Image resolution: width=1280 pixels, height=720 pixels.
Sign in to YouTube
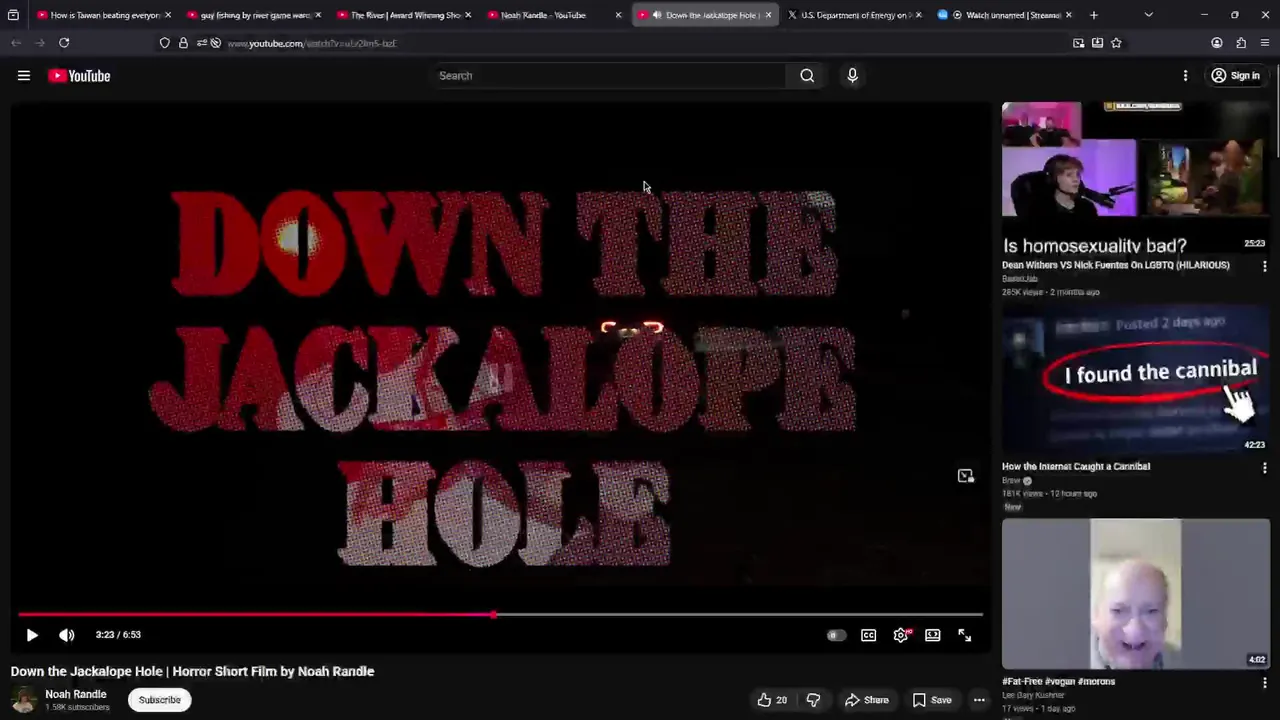1236,76
